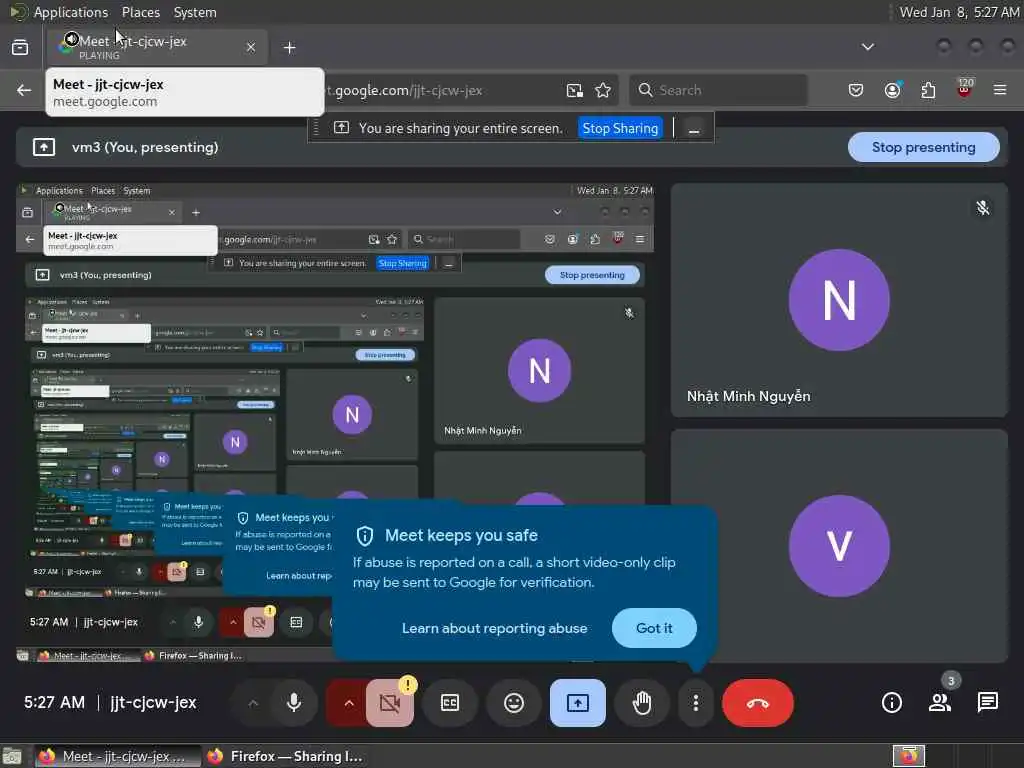This screenshot has height=768, width=1024.
Task: Click Stop Sharing in the Firefox sharing bar
Action: [x=620, y=128]
